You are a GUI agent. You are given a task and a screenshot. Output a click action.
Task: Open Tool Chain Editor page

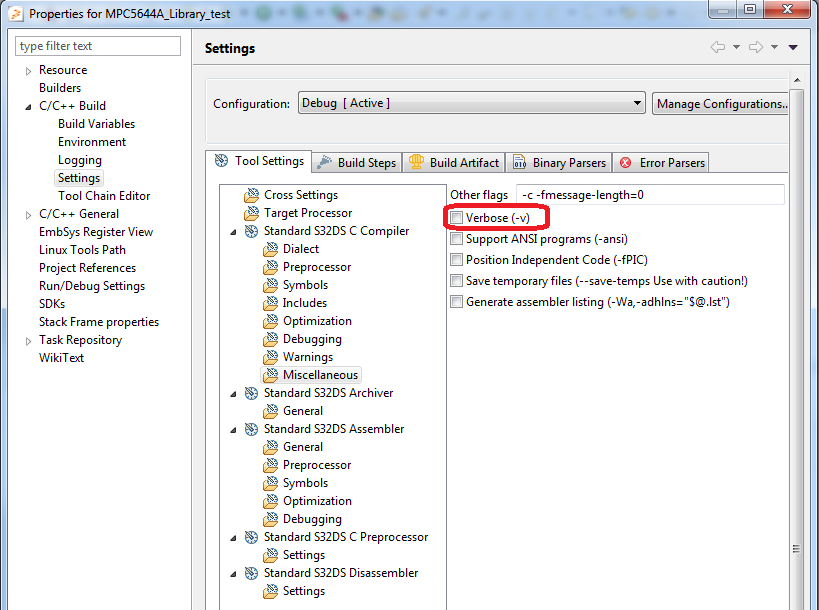coord(104,196)
